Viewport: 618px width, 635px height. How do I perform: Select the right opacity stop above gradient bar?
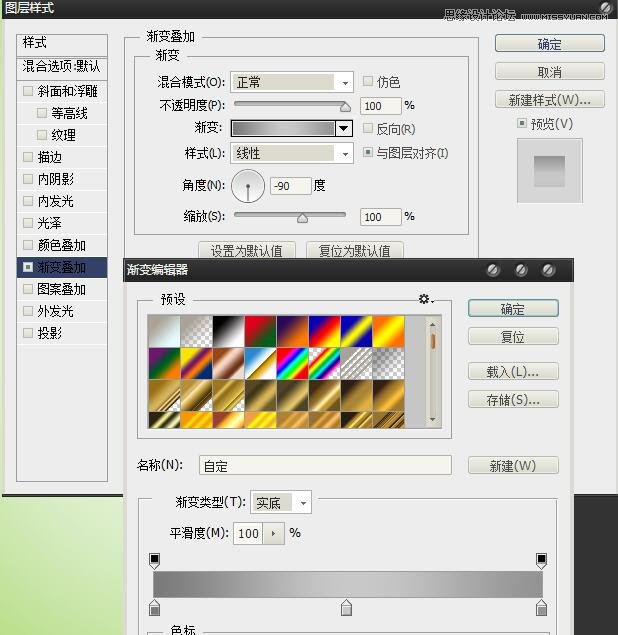(x=541, y=560)
